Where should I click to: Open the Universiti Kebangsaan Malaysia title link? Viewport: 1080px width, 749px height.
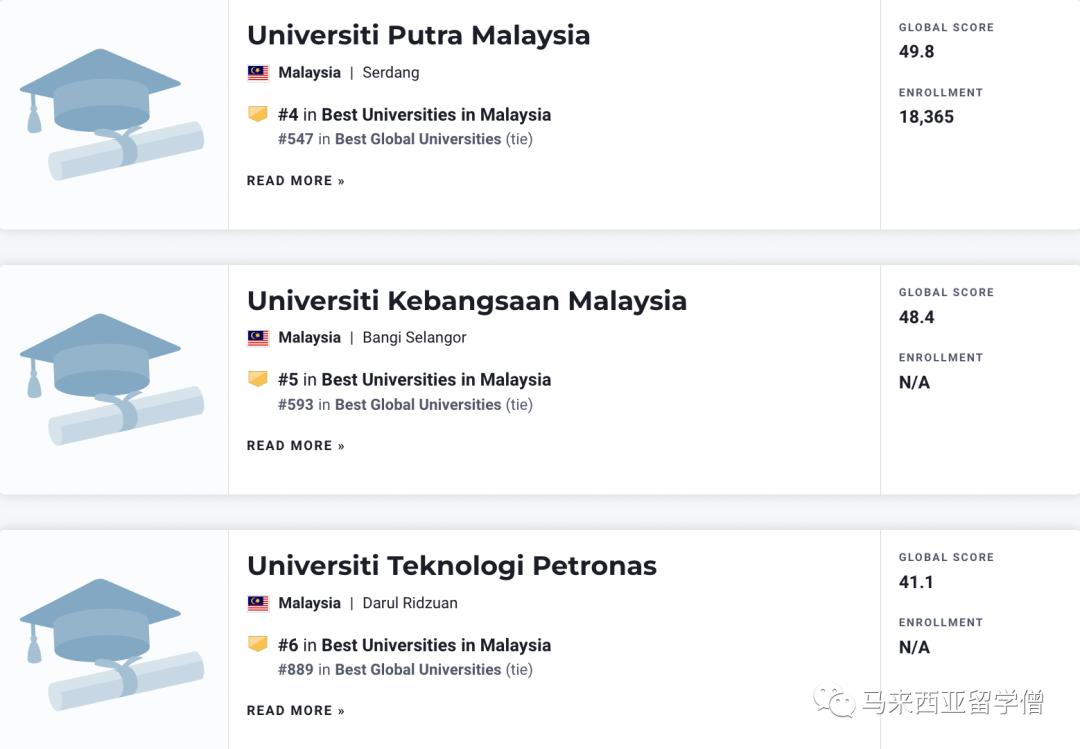(466, 301)
